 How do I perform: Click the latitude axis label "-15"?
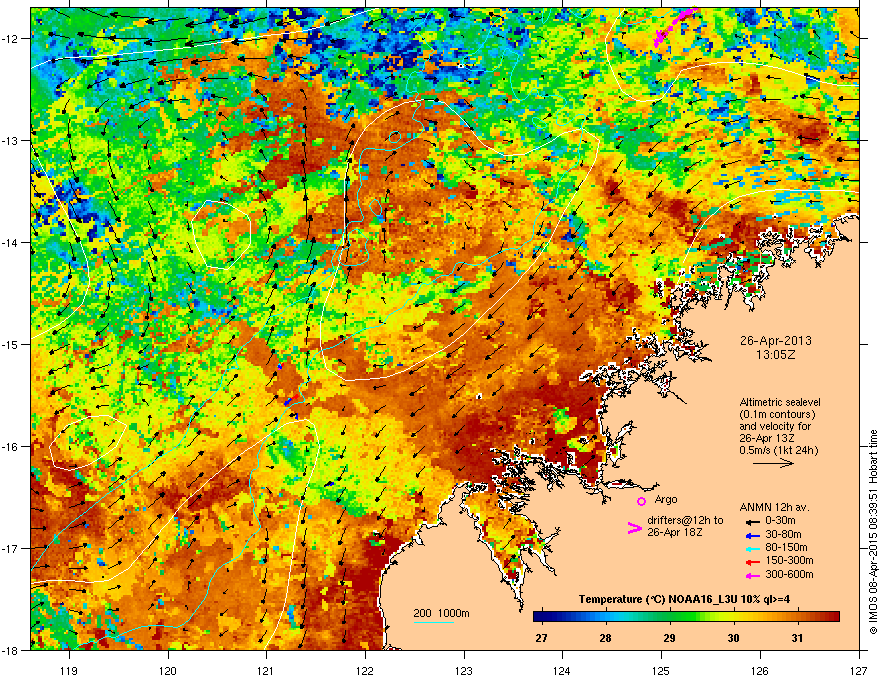[x=10, y=344]
